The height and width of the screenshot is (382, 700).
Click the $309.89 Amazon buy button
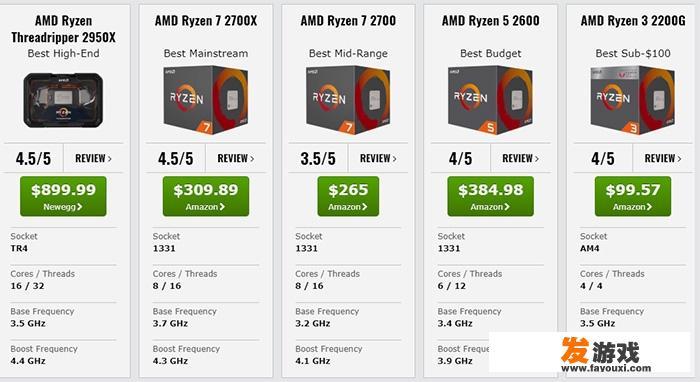click(x=206, y=196)
